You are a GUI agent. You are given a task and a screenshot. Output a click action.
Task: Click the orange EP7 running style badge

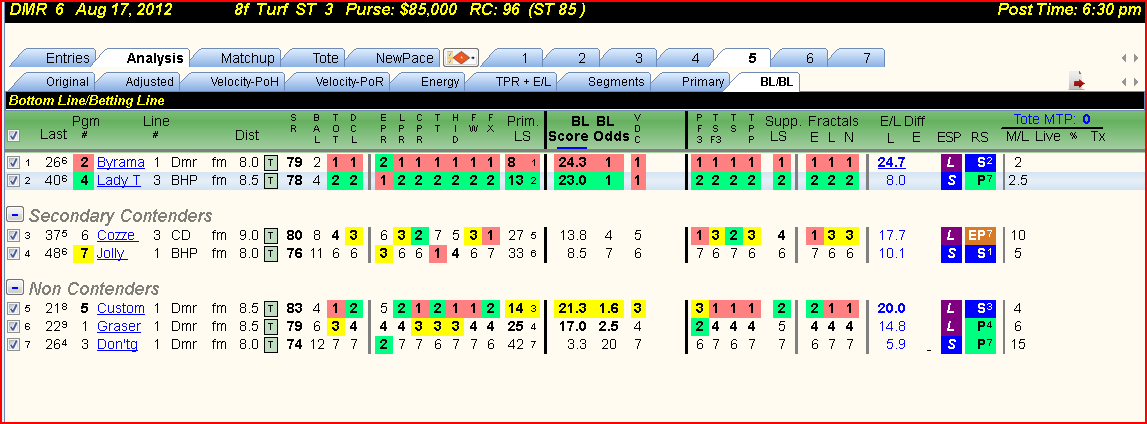point(979,235)
